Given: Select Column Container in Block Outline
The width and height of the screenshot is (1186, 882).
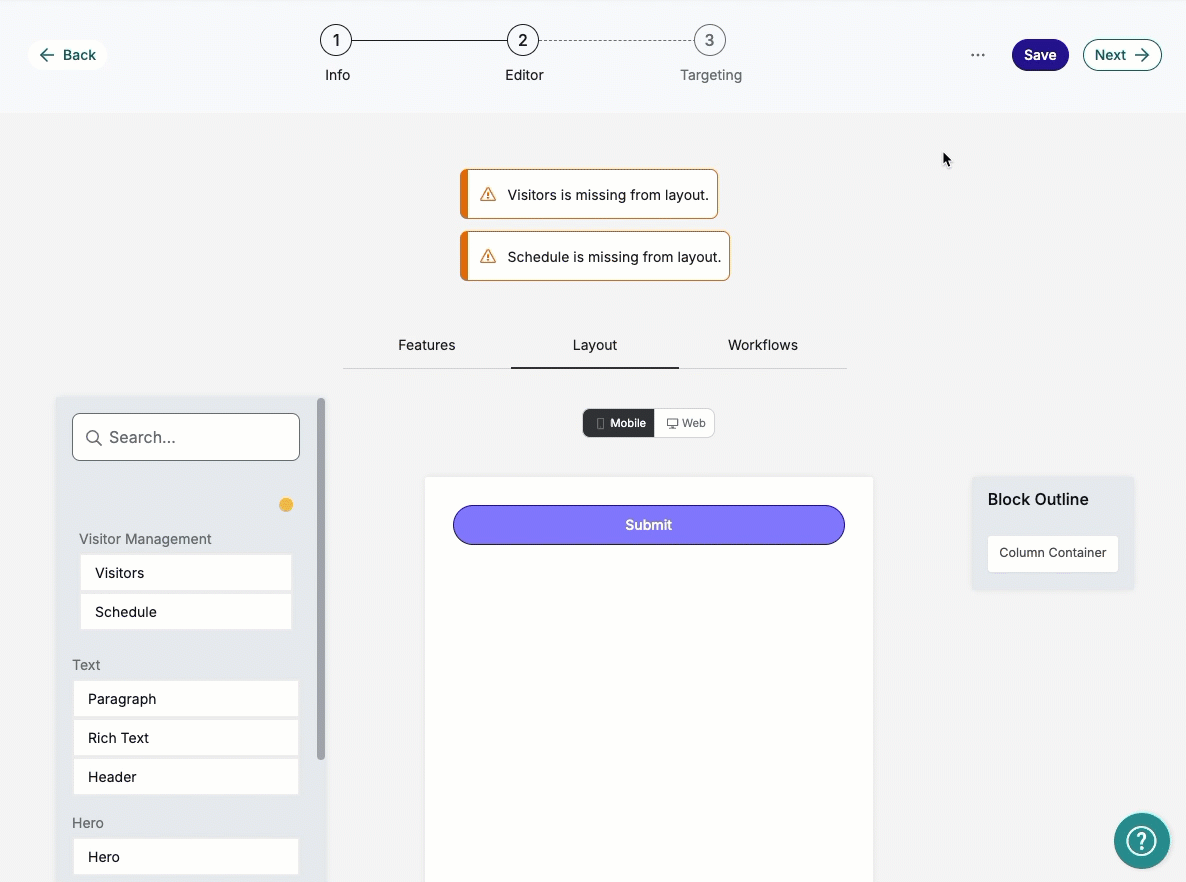Looking at the screenshot, I should pyautogui.click(x=1053, y=553).
